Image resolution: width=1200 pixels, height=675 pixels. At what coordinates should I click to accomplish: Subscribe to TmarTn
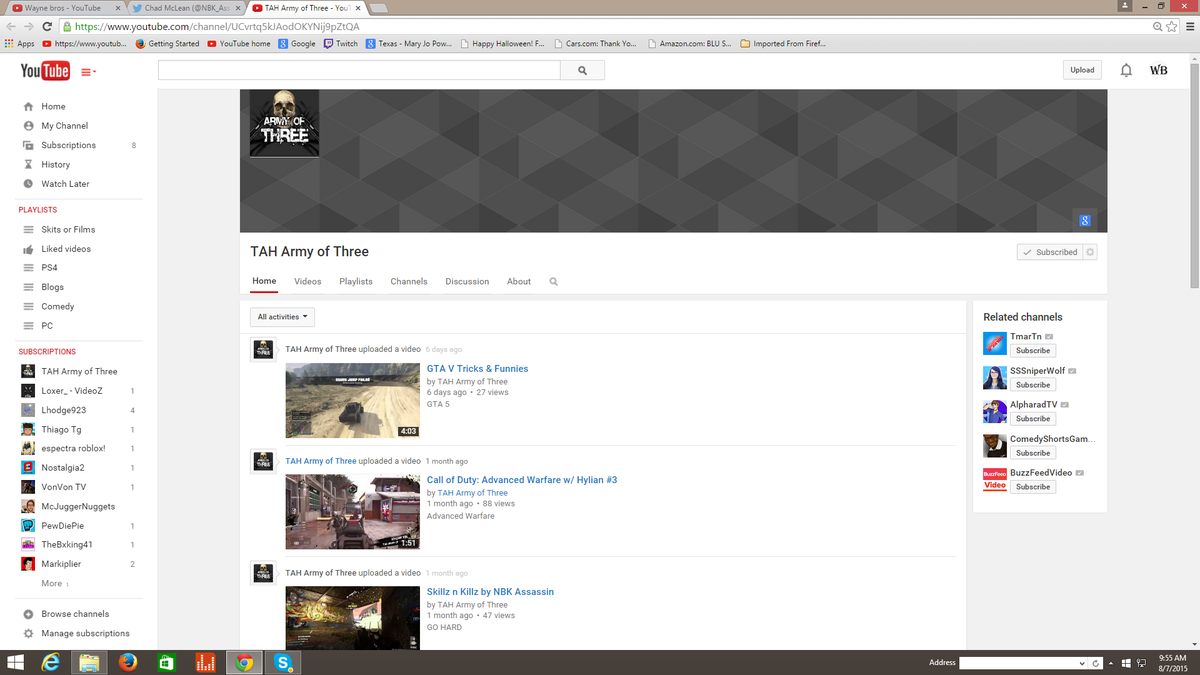pos(1033,351)
